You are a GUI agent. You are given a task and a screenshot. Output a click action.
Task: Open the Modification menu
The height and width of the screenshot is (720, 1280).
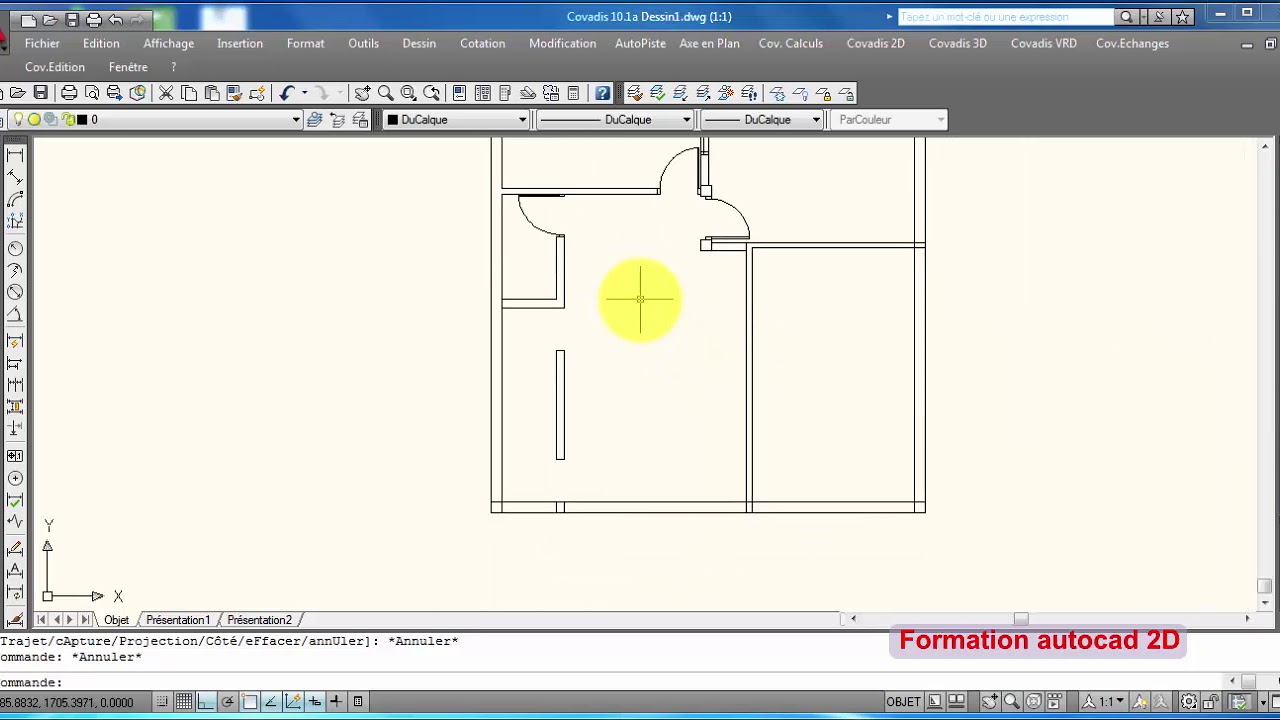pos(562,43)
